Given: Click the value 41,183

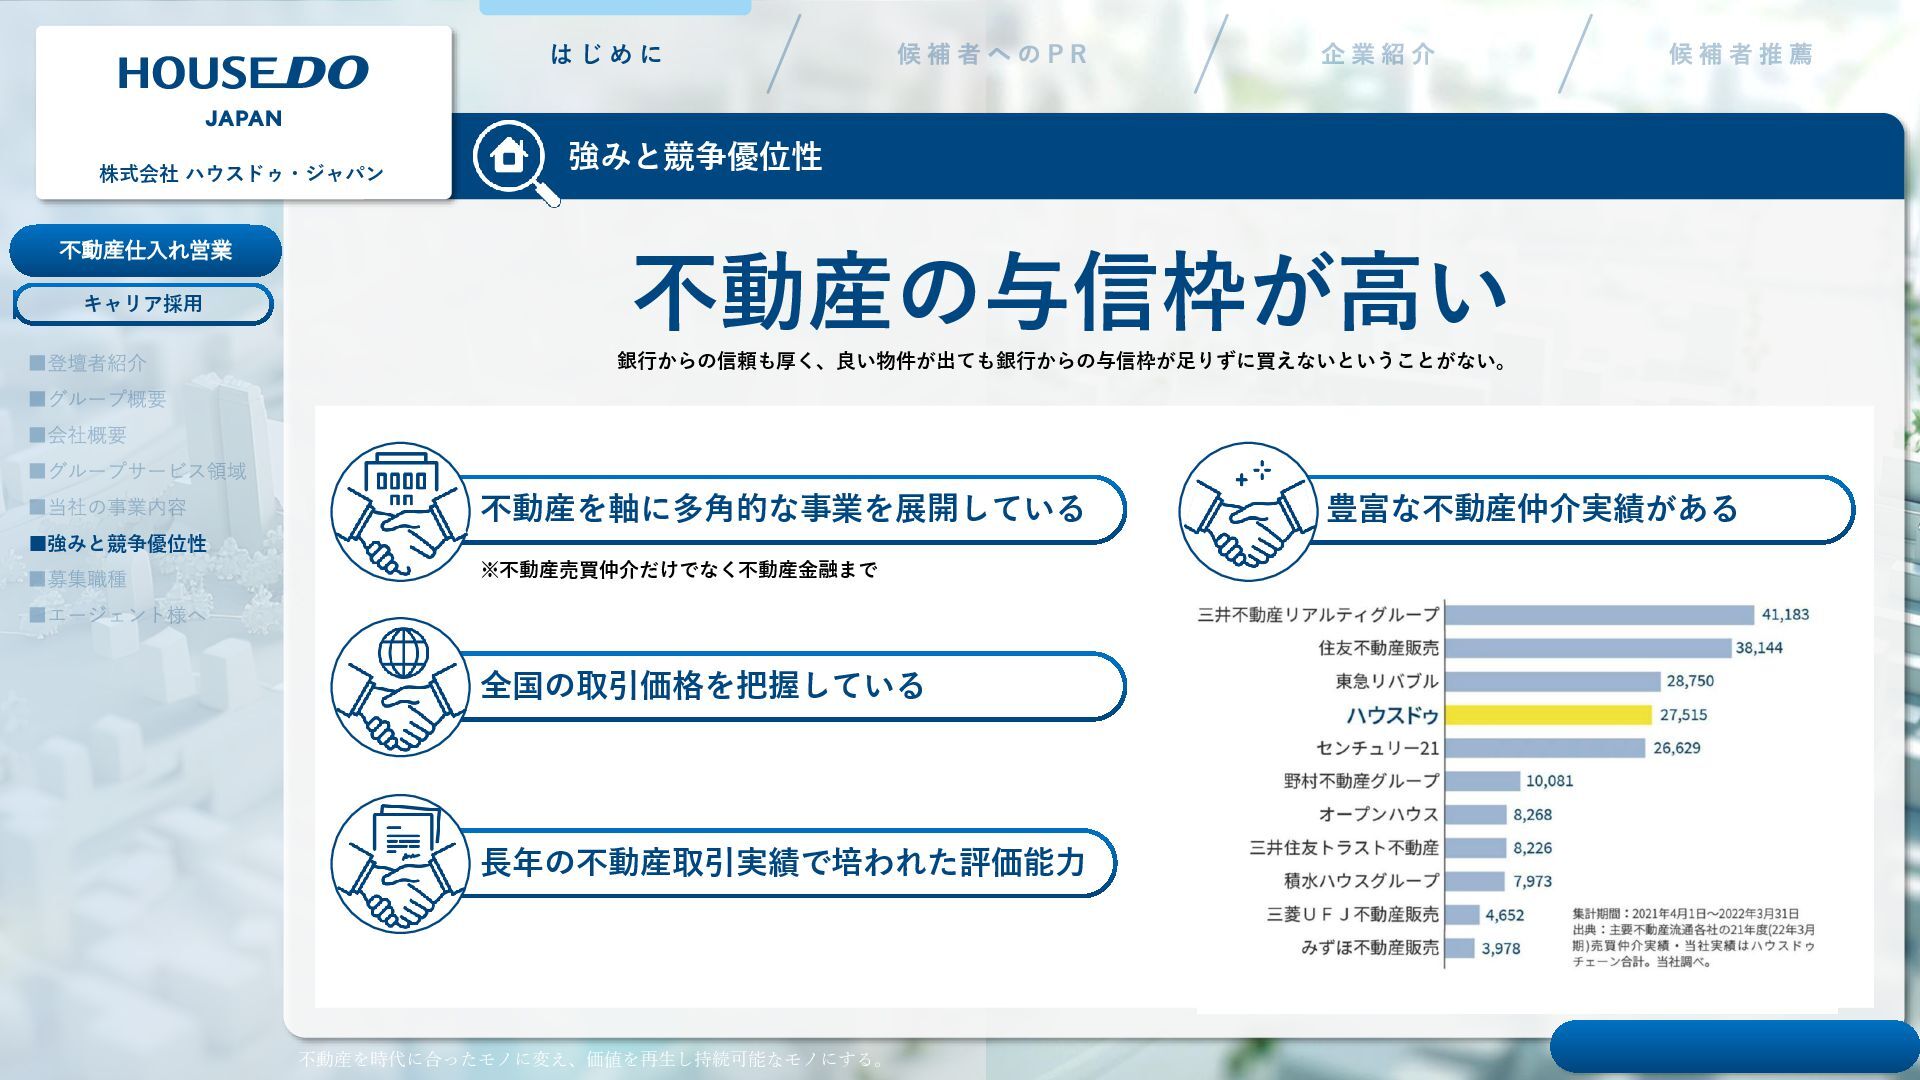Looking at the screenshot, I should [x=1785, y=615].
